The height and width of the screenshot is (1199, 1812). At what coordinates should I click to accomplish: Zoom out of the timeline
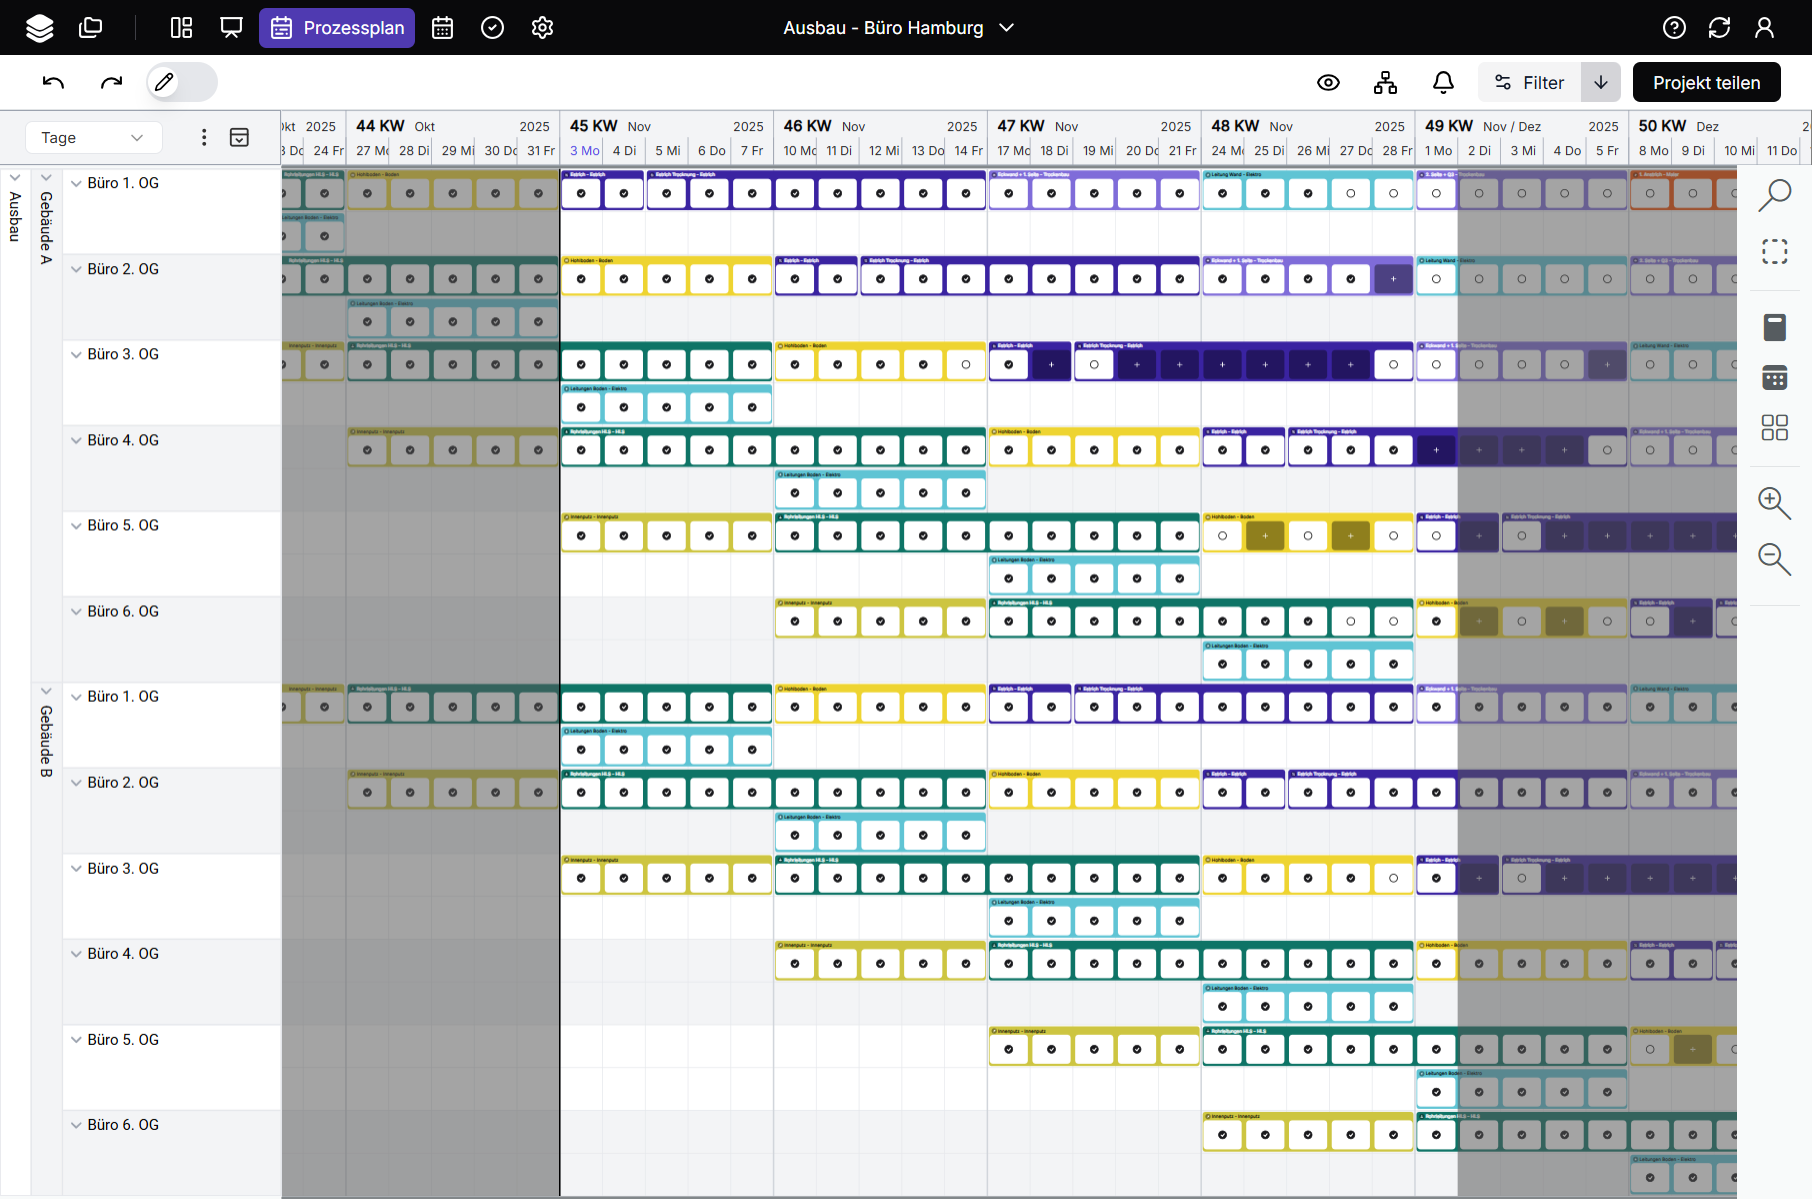pos(1774,559)
